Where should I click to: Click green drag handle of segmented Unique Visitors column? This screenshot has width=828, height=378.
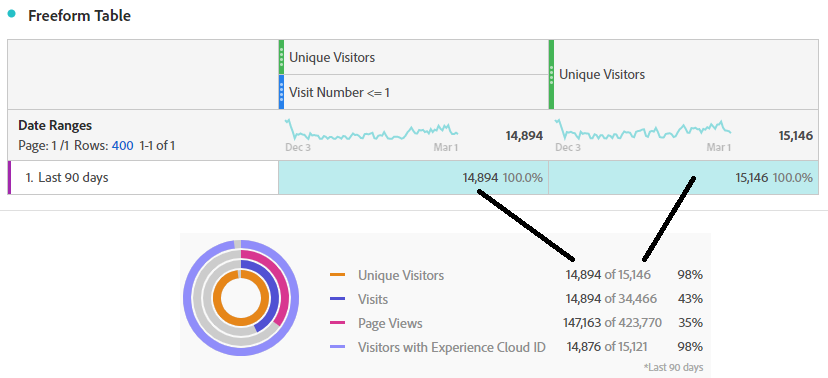[281, 57]
